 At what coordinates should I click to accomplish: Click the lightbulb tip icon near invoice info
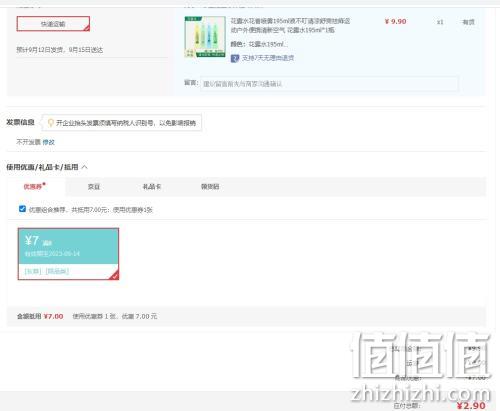click(x=51, y=123)
